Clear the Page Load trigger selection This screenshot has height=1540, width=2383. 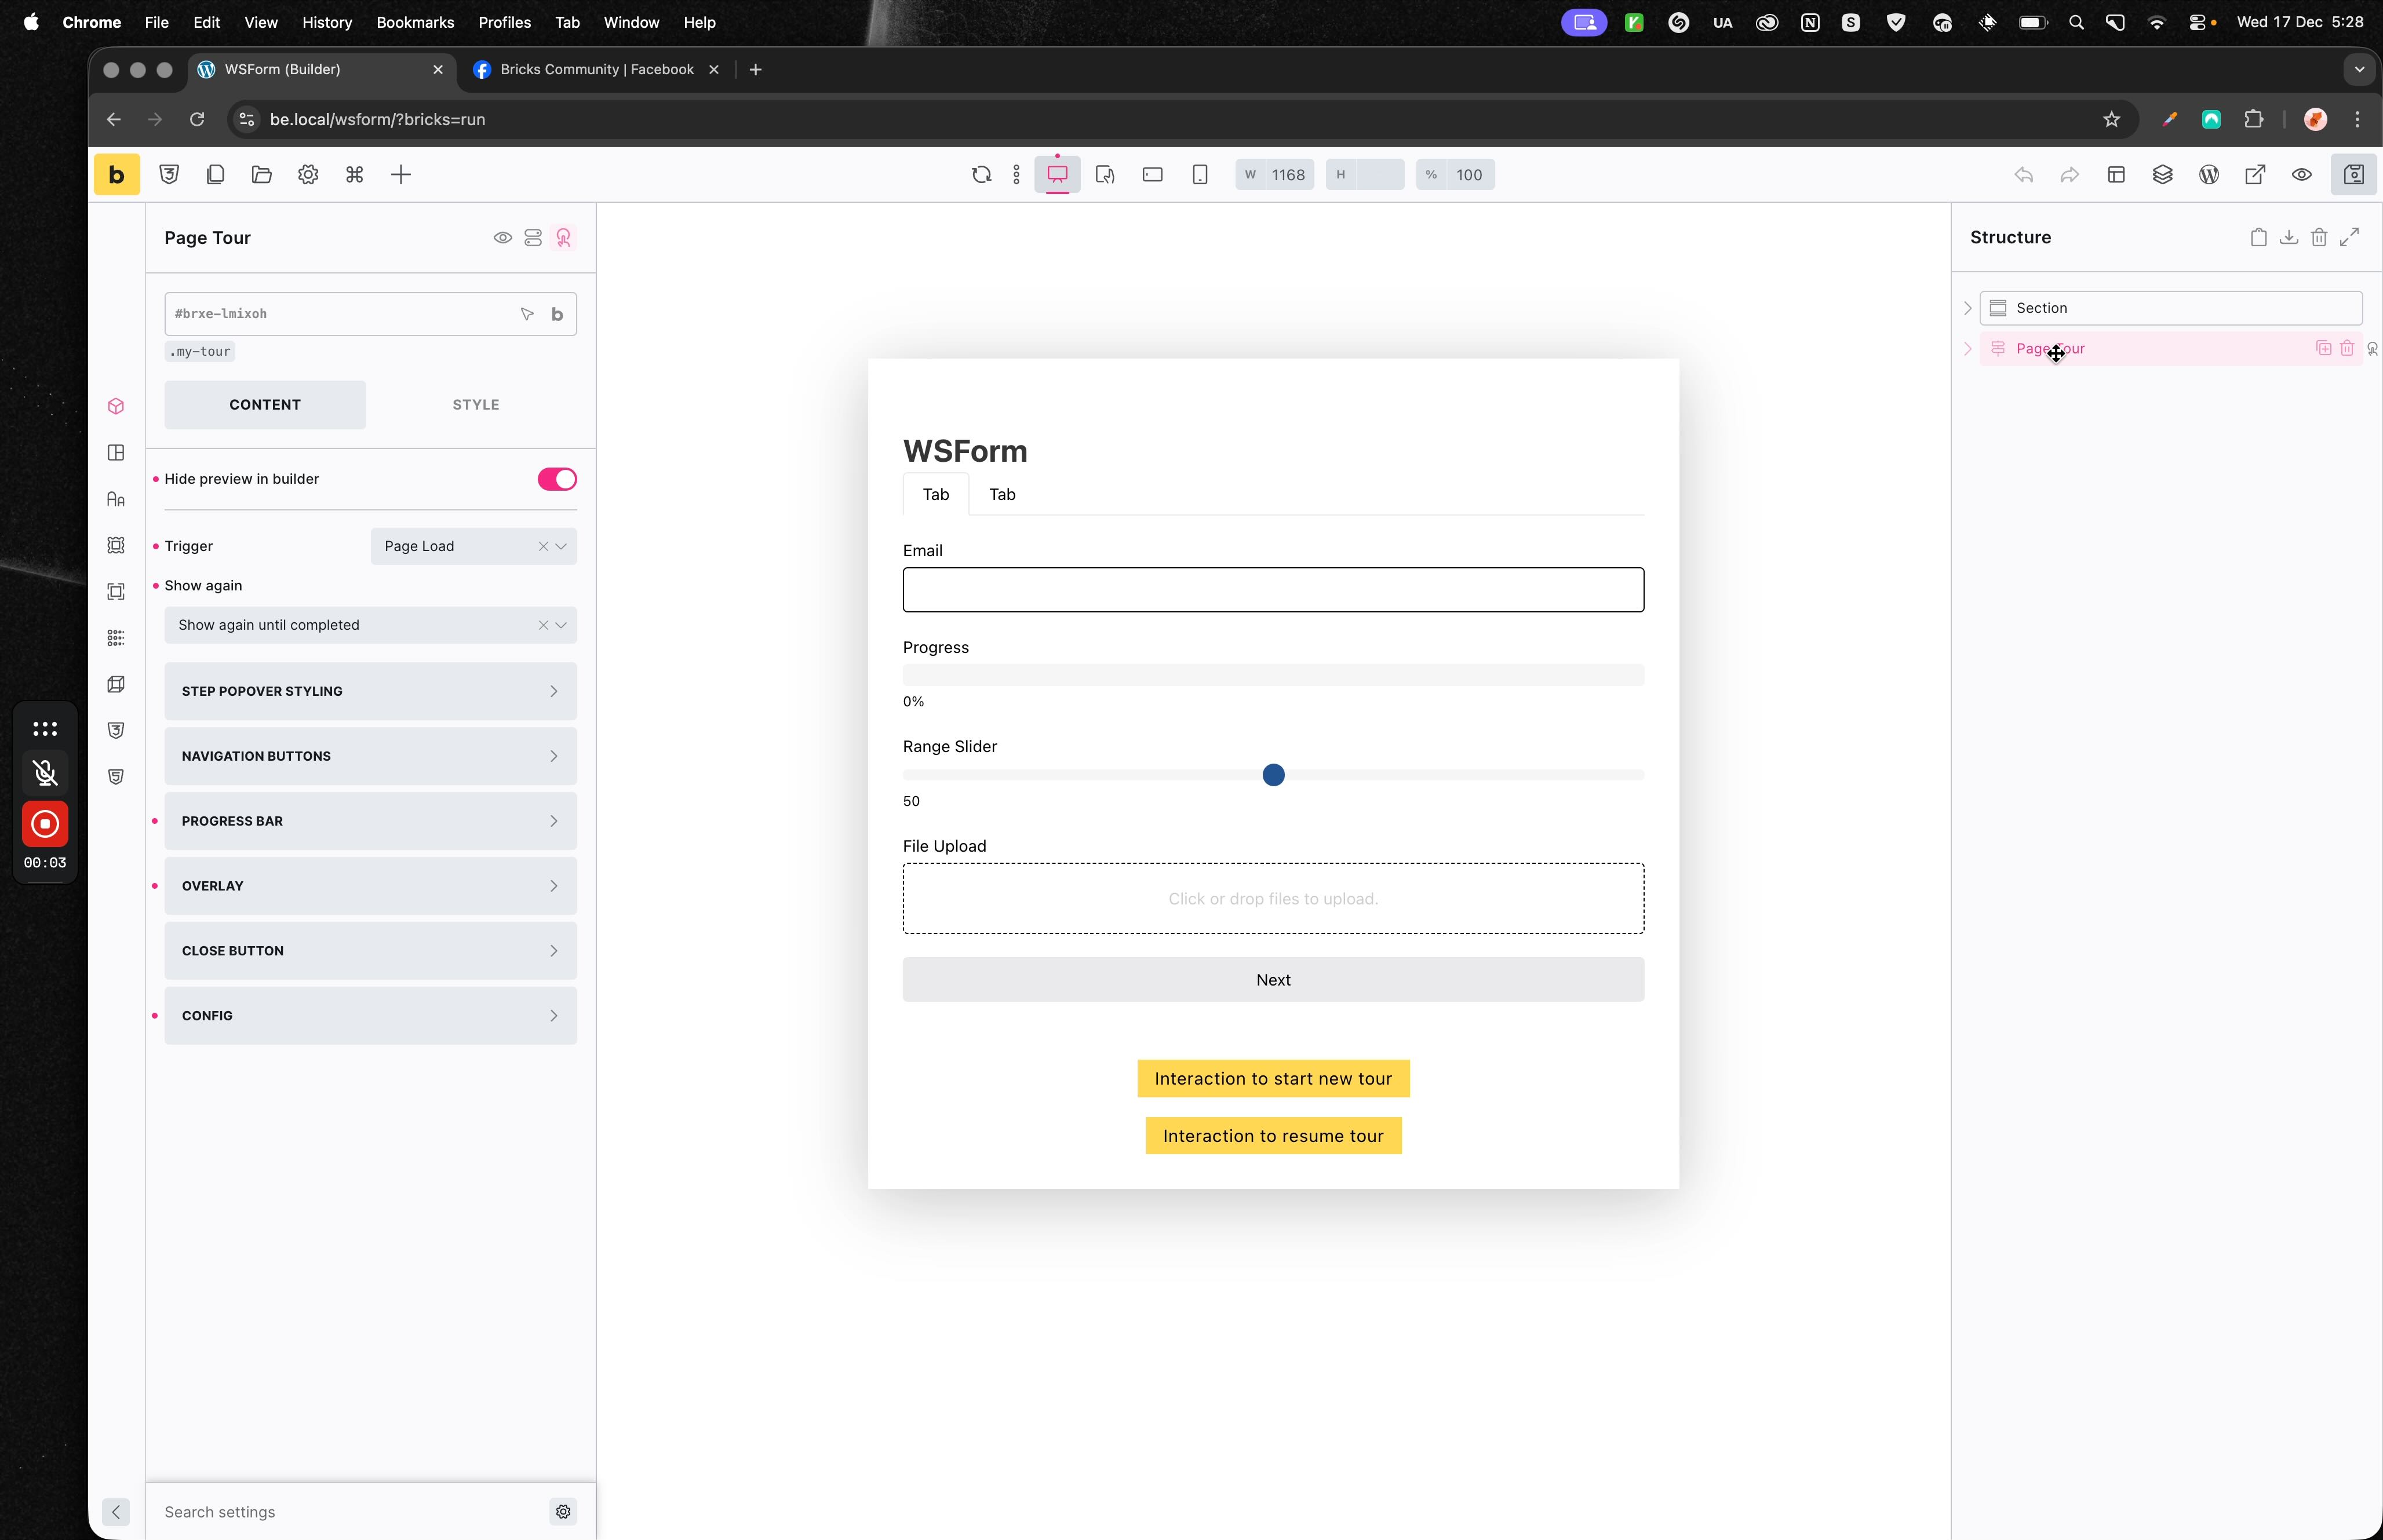[543, 546]
